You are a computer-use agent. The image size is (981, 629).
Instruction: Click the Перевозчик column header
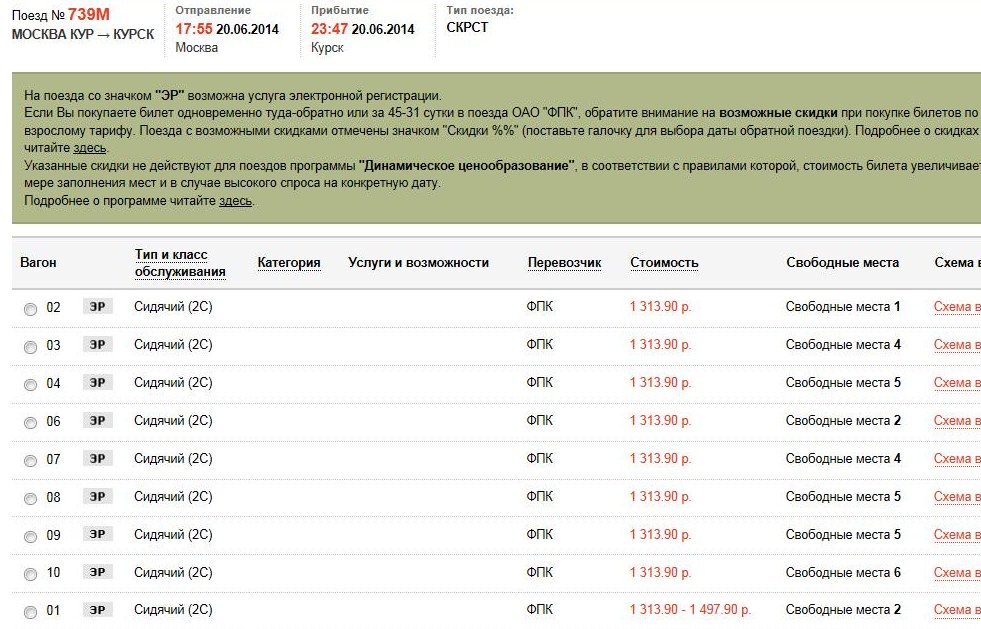coord(564,263)
